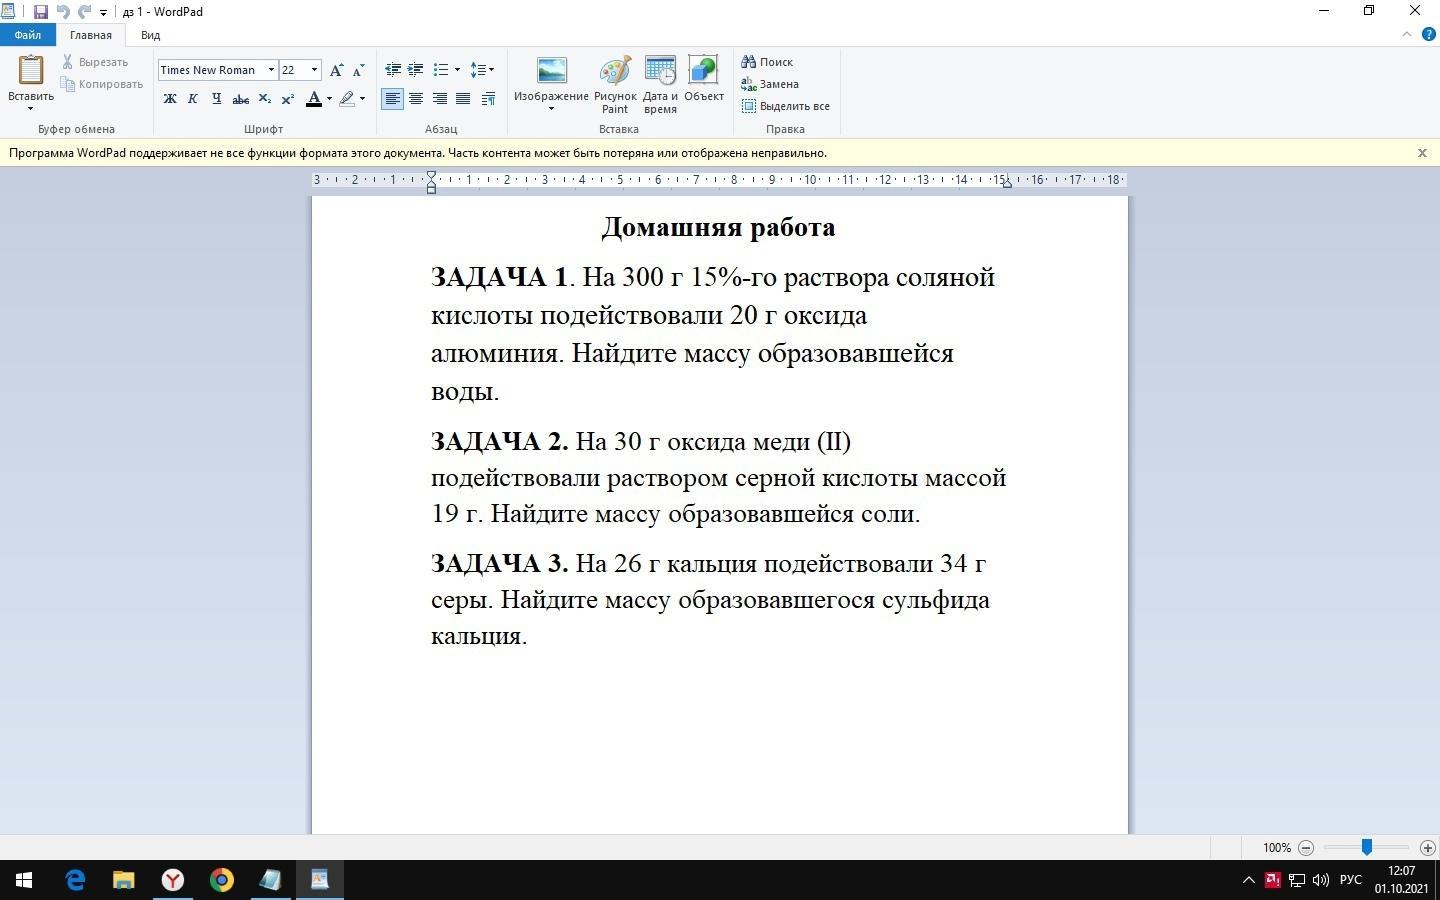Click the Times New Roman font name field

211,70
